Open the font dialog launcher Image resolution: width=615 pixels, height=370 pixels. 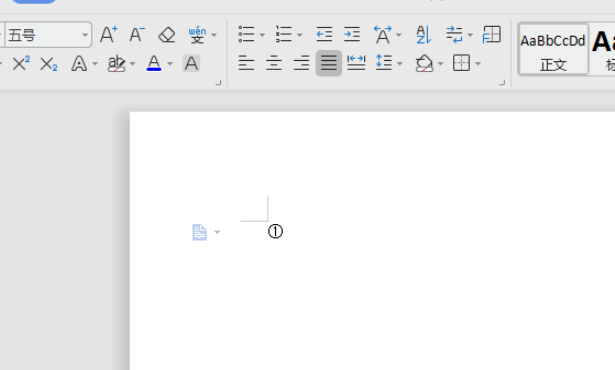click(x=218, y=82)
